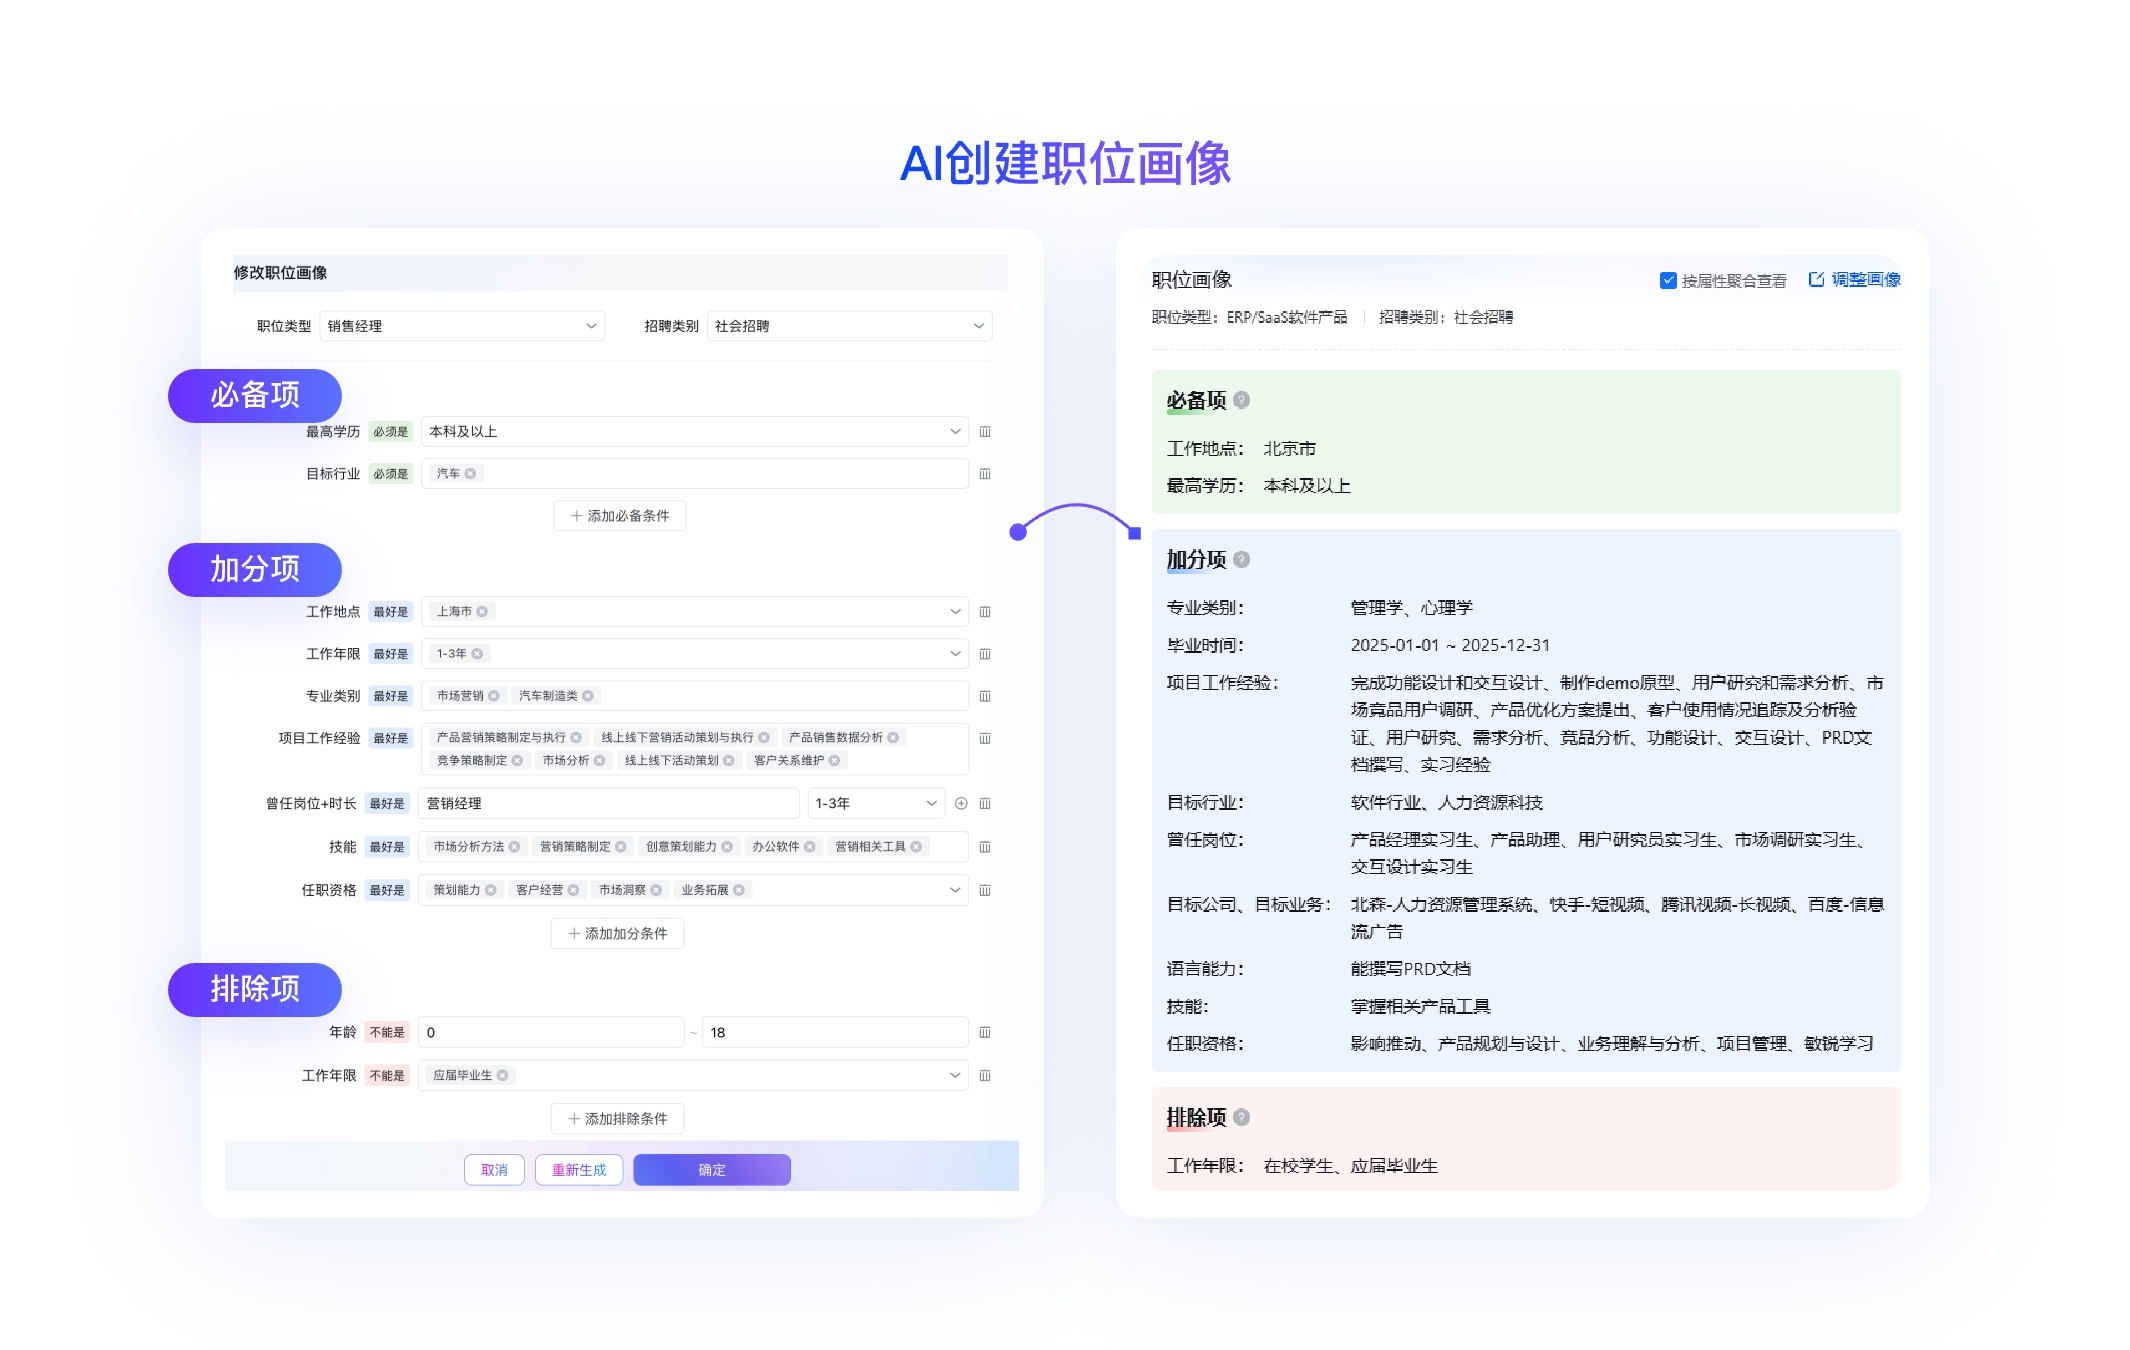Click the 重新生成 button

pyautogui.click(x=579, y=1170)
